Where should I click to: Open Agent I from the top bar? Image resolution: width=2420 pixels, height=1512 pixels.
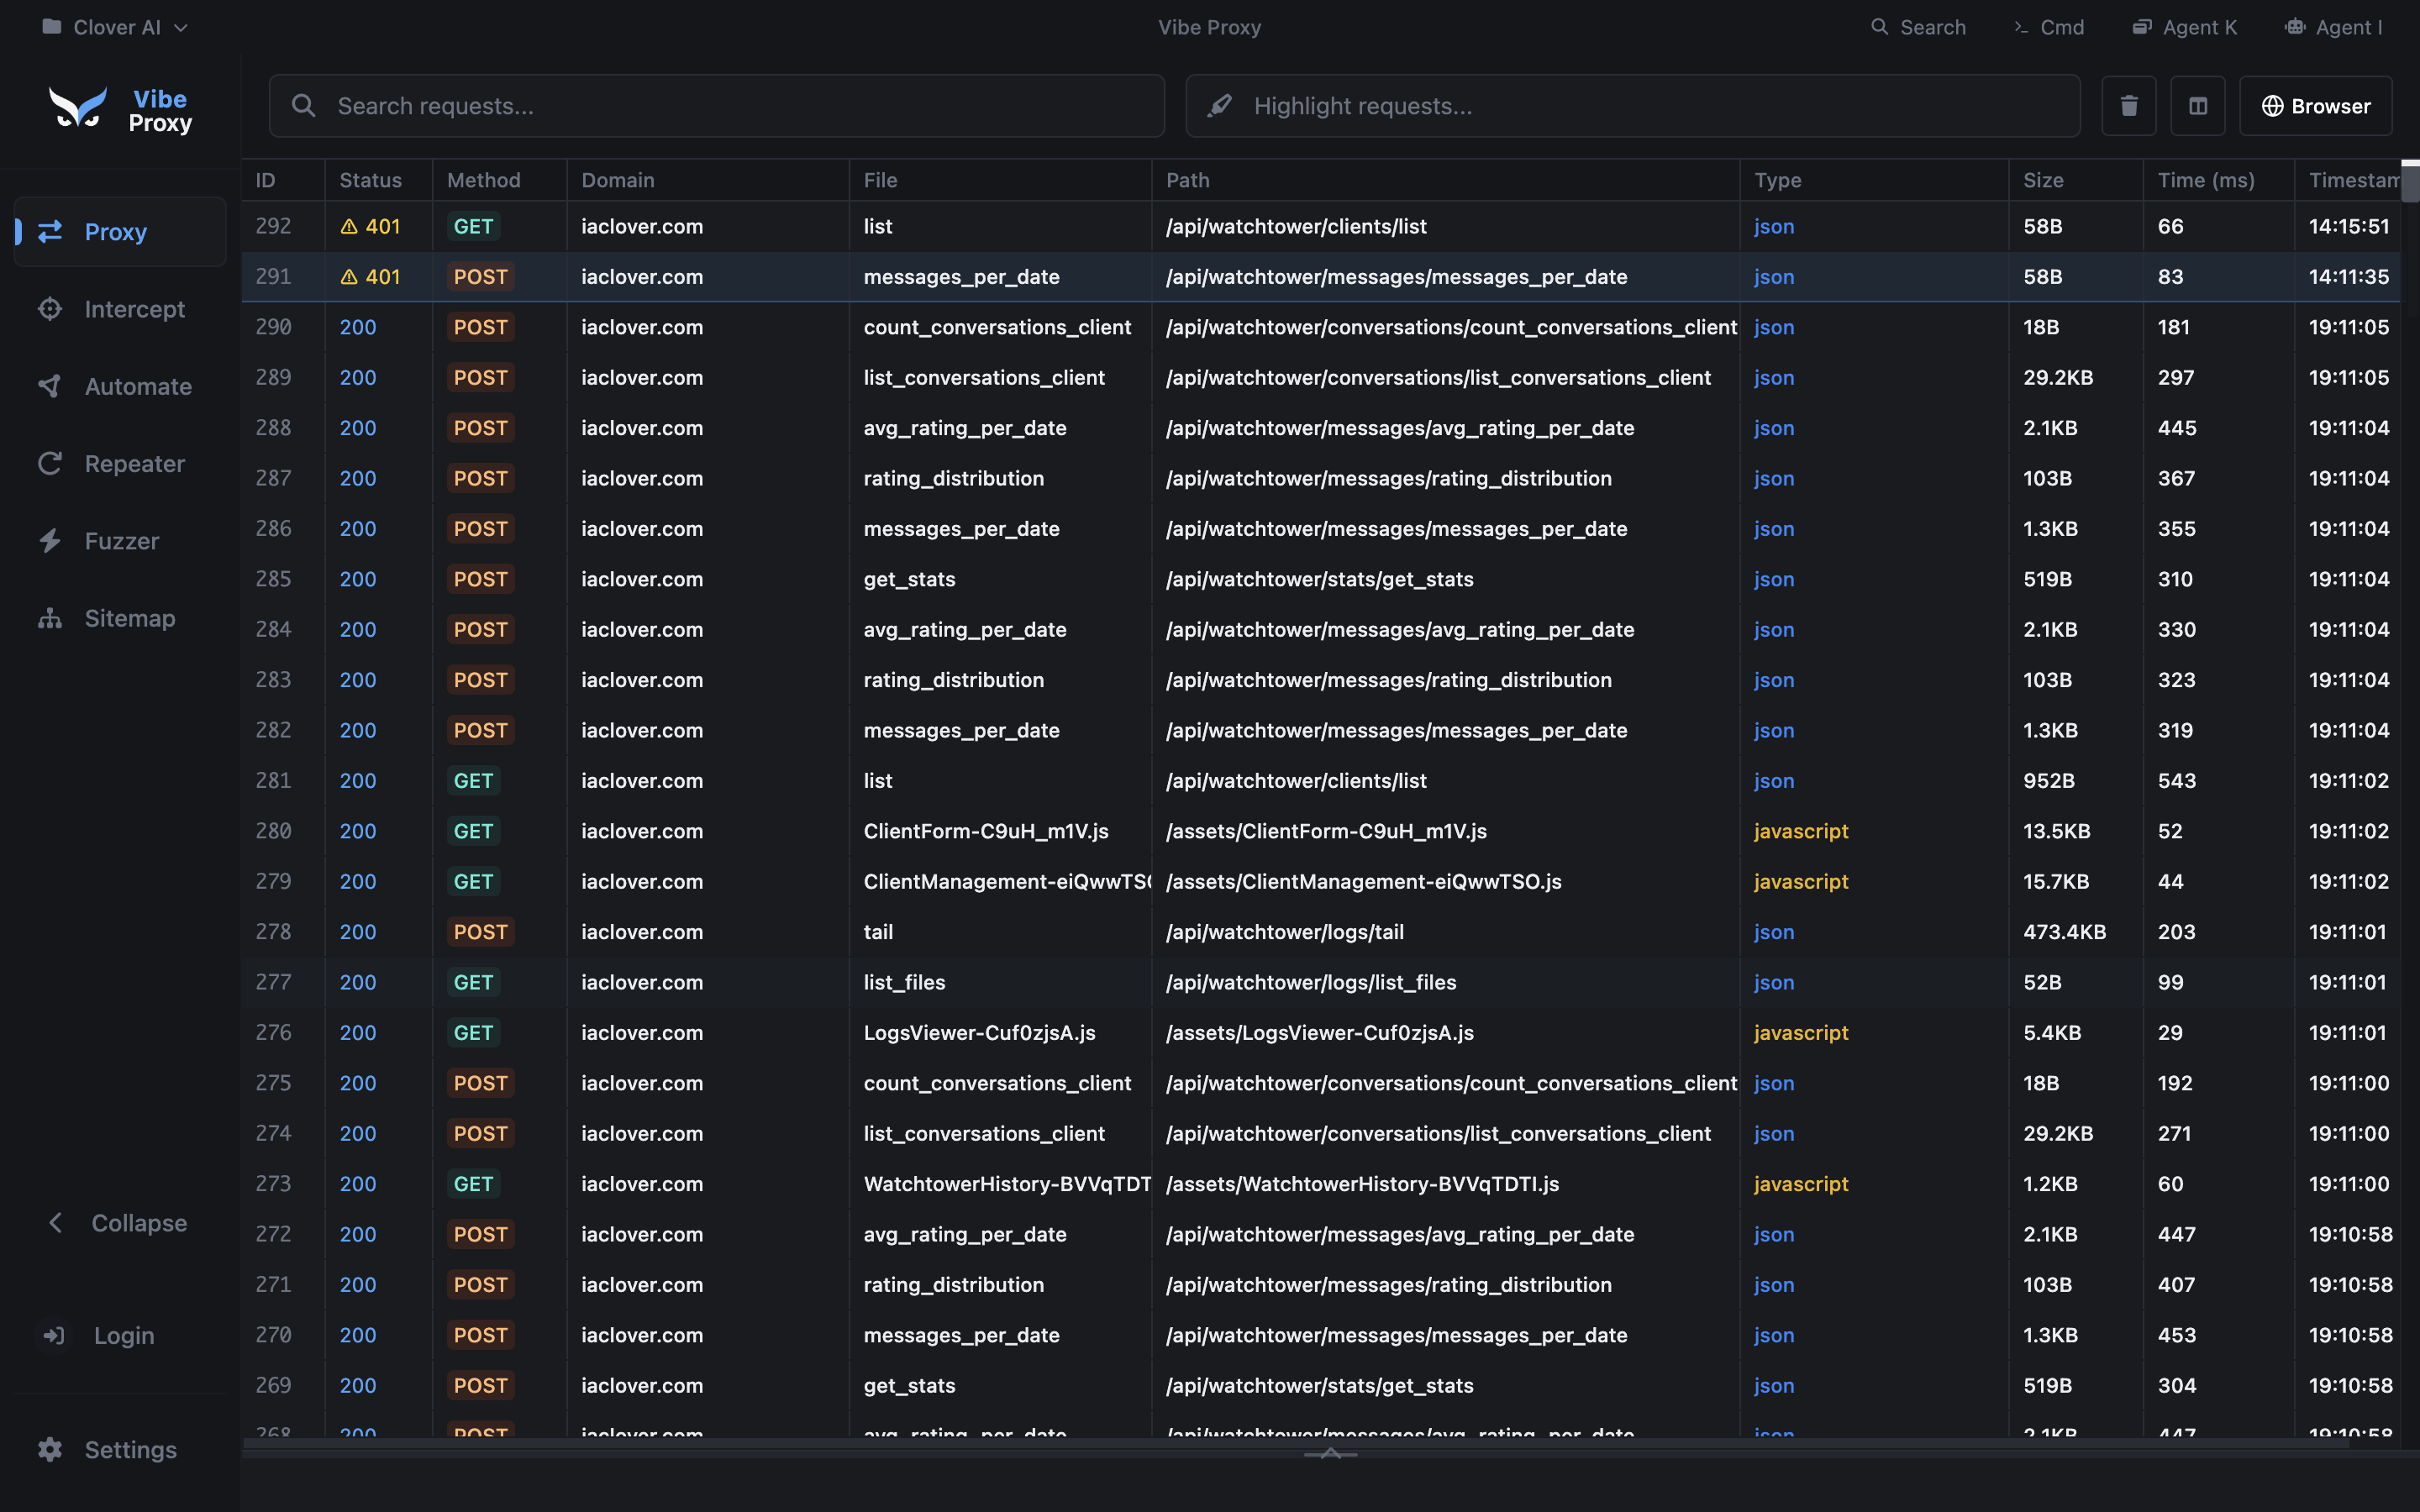coord(2334,27)
